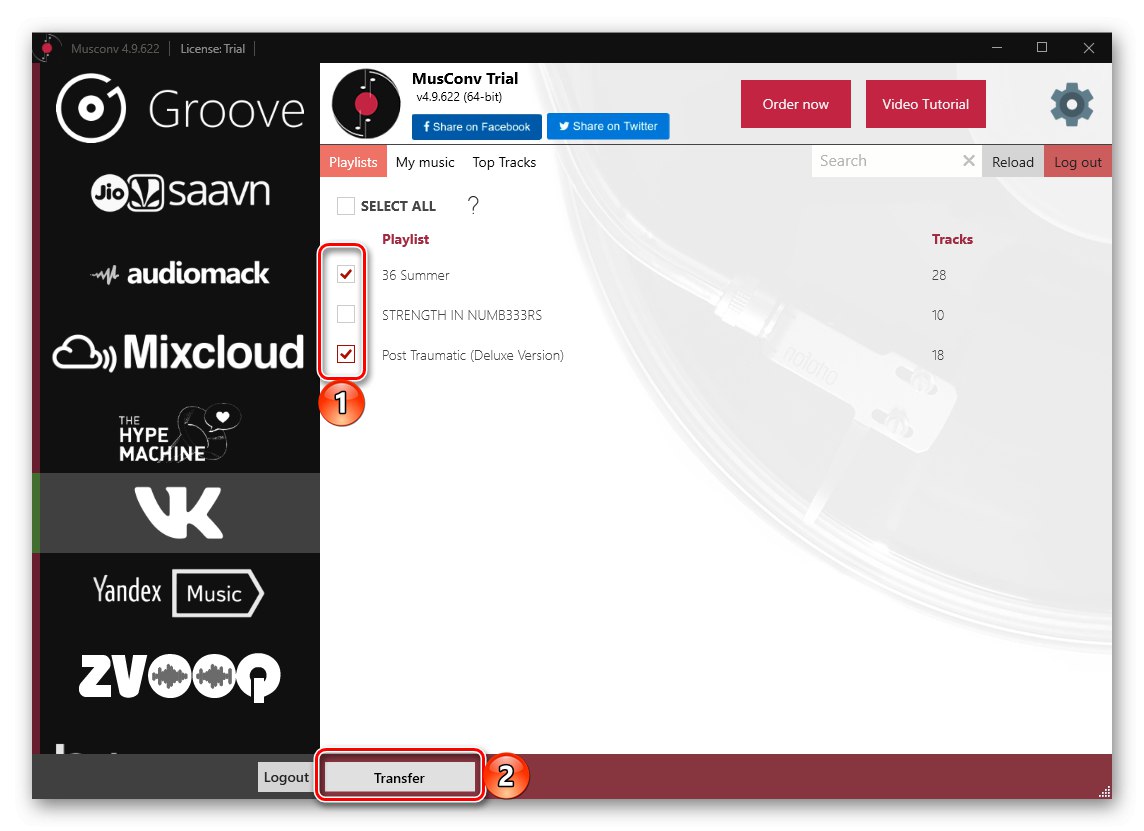1144x831 pixels.
Task: Maximize the MusConv window
Action: coord(1042,47)
